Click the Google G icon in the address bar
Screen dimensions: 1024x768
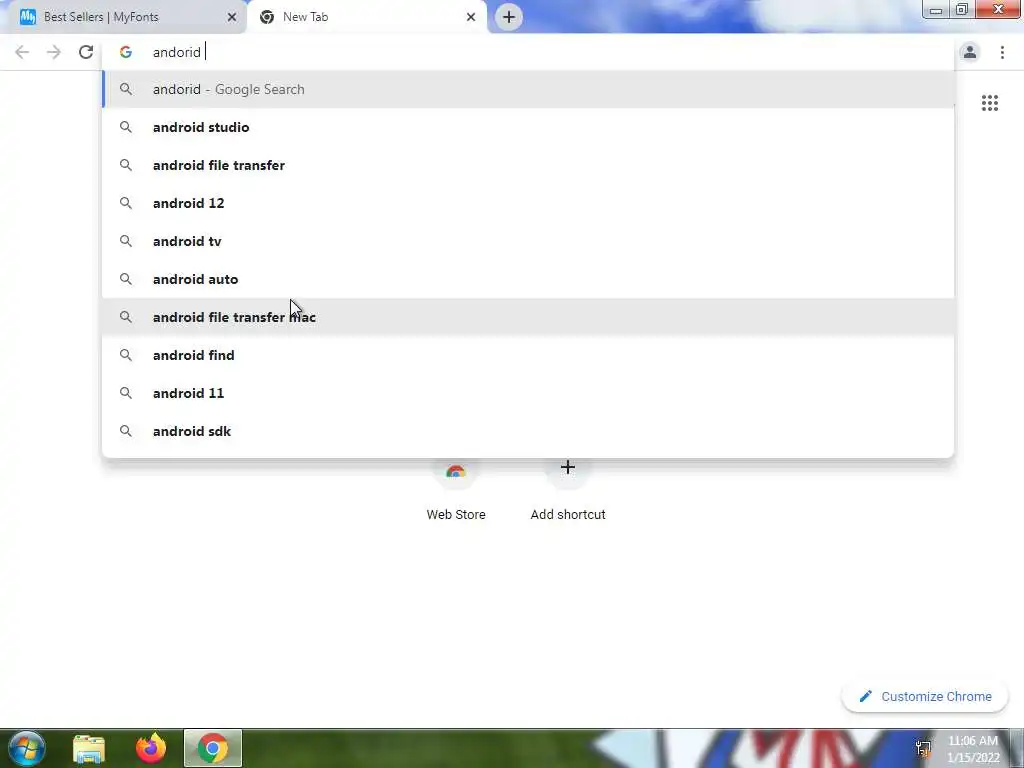click(126, 52)
